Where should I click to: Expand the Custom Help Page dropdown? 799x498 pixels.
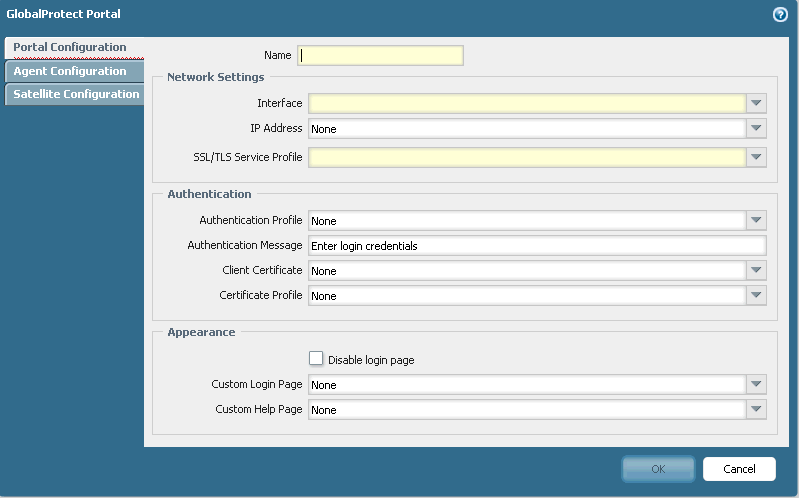click(x=756, y=410)
